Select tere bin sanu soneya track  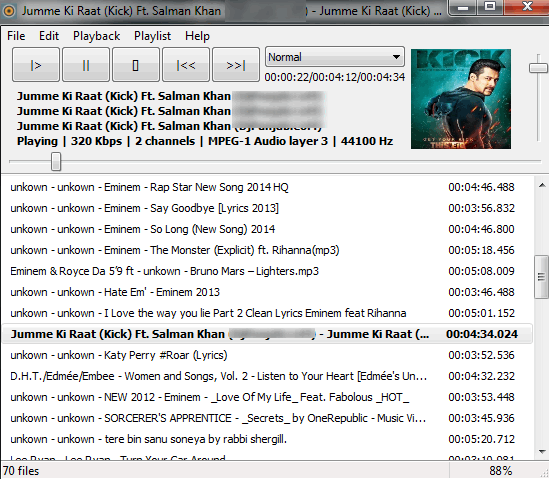tap(267, 439)
